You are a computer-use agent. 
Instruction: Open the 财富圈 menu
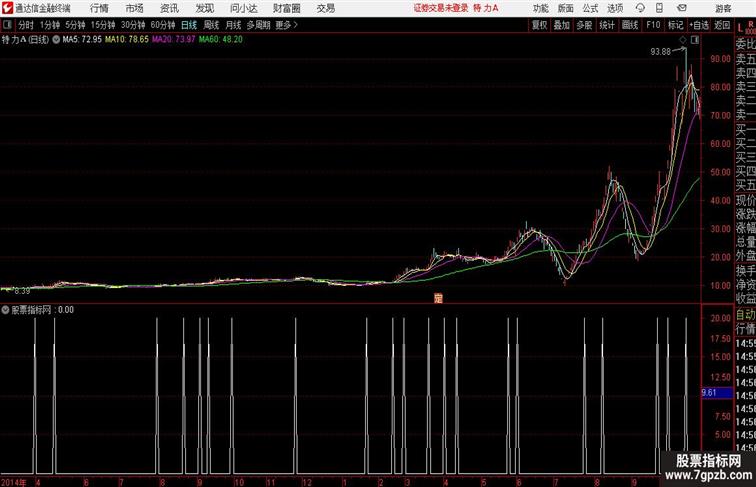287,8
